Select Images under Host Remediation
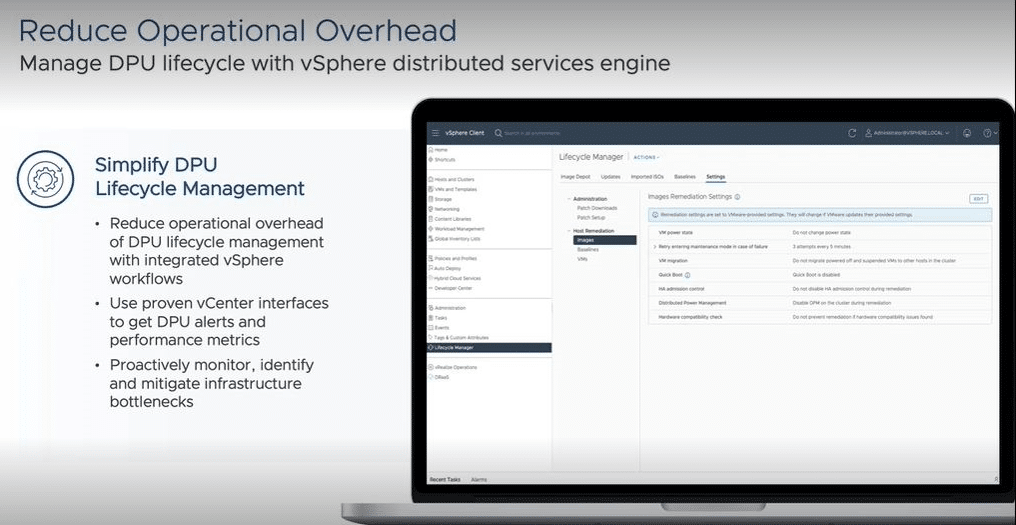The image size is (1016, 525). [x=605, y=240]
